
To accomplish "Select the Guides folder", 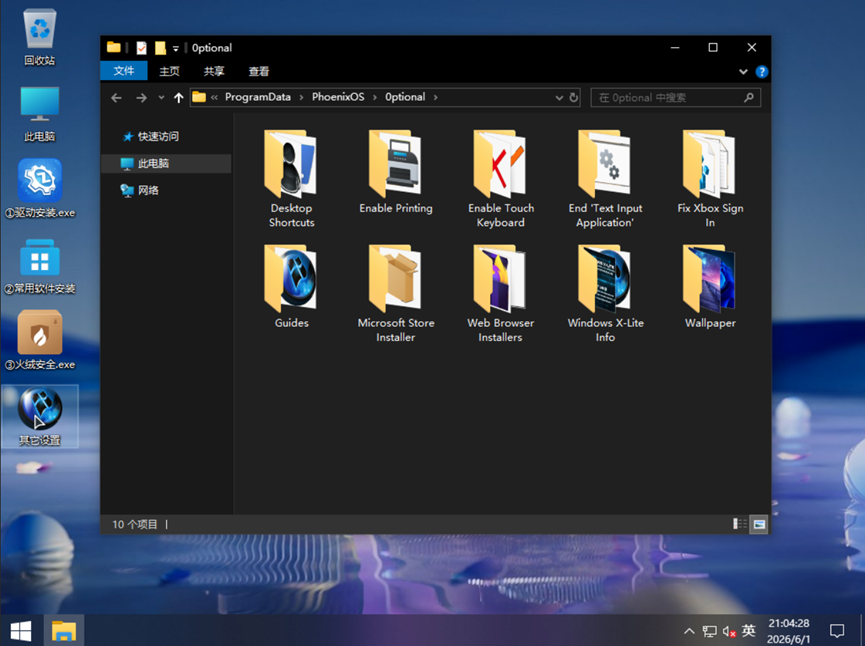I will 291,286.
